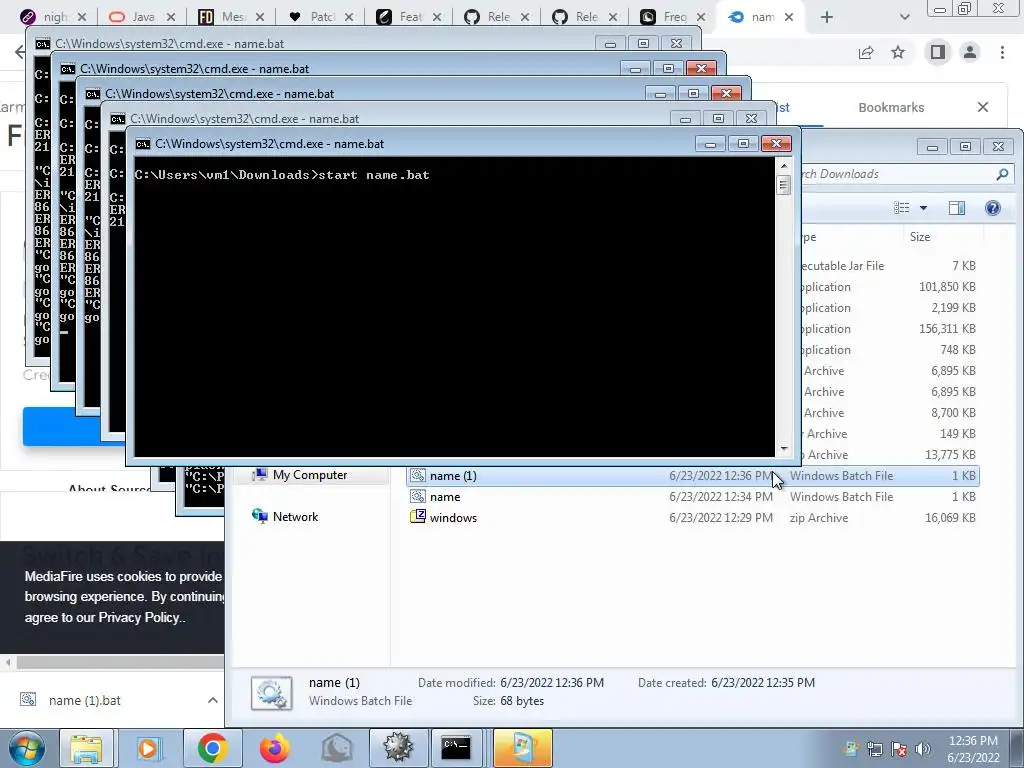Bookmark this page with star icon
This screenshot has width=1024, height=768.
click(898, 52)
